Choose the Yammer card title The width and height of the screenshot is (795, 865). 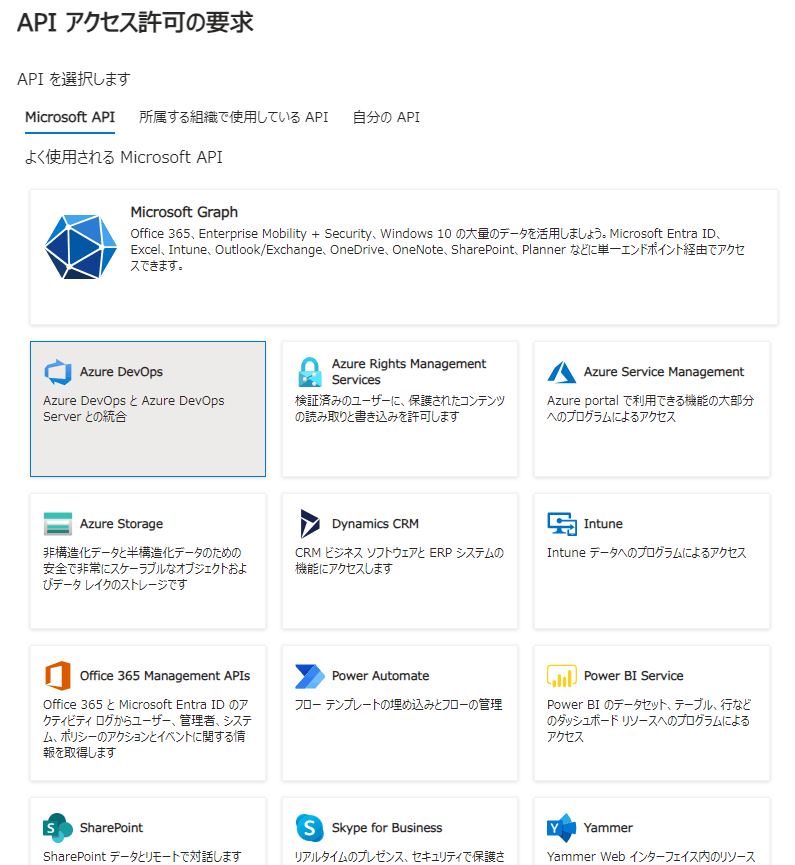tap(609, 827)
